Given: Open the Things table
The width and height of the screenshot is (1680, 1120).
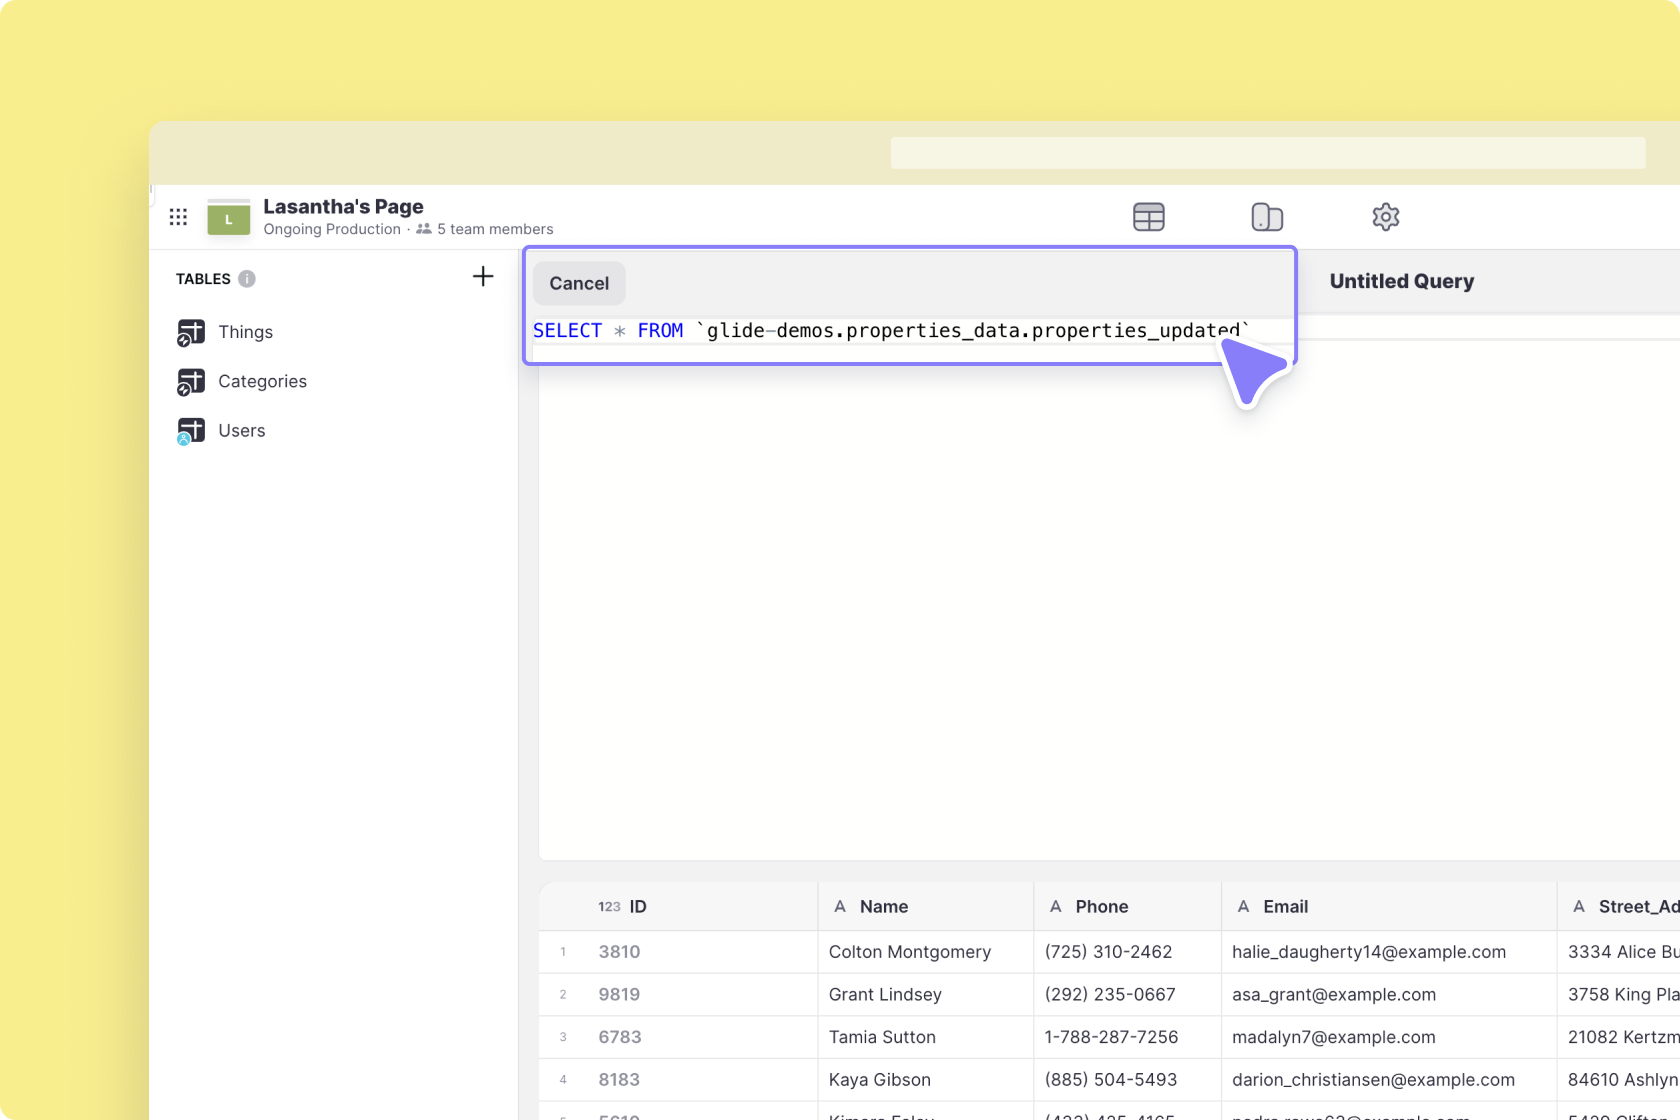Looking at the screenshot, I should click(245, 331).
